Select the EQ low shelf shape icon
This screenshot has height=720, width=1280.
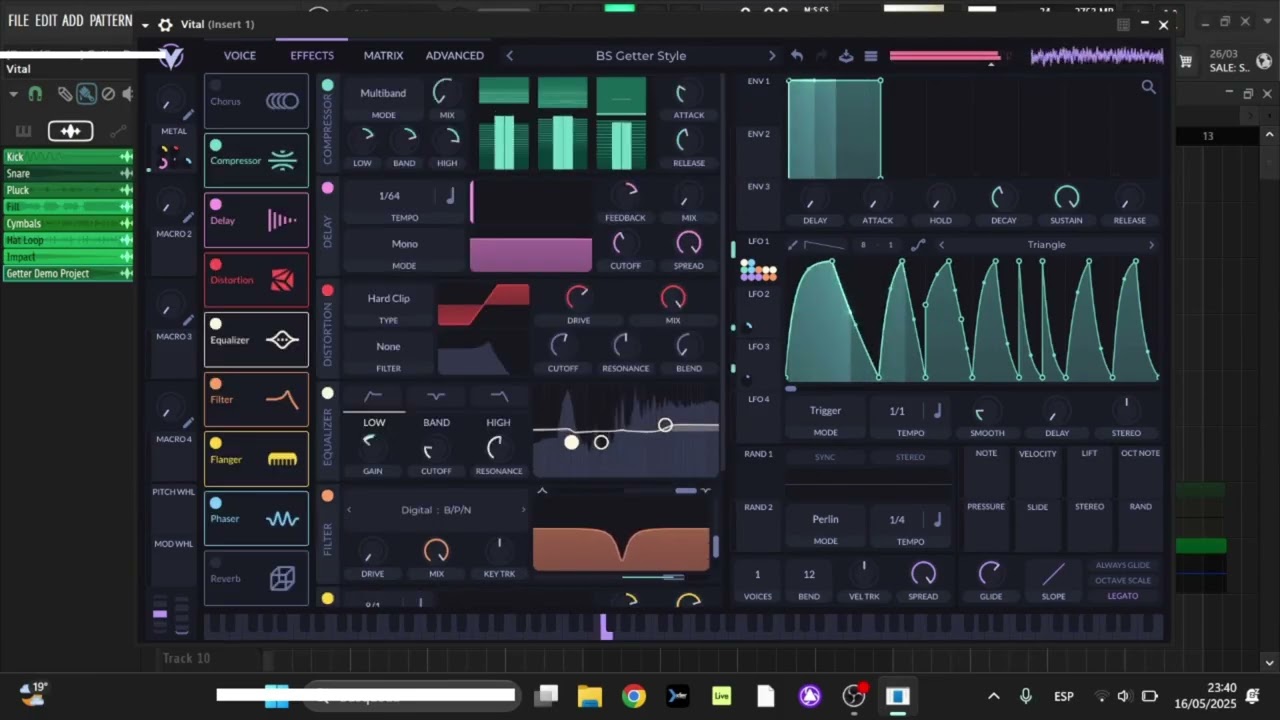tap(373, 396)
